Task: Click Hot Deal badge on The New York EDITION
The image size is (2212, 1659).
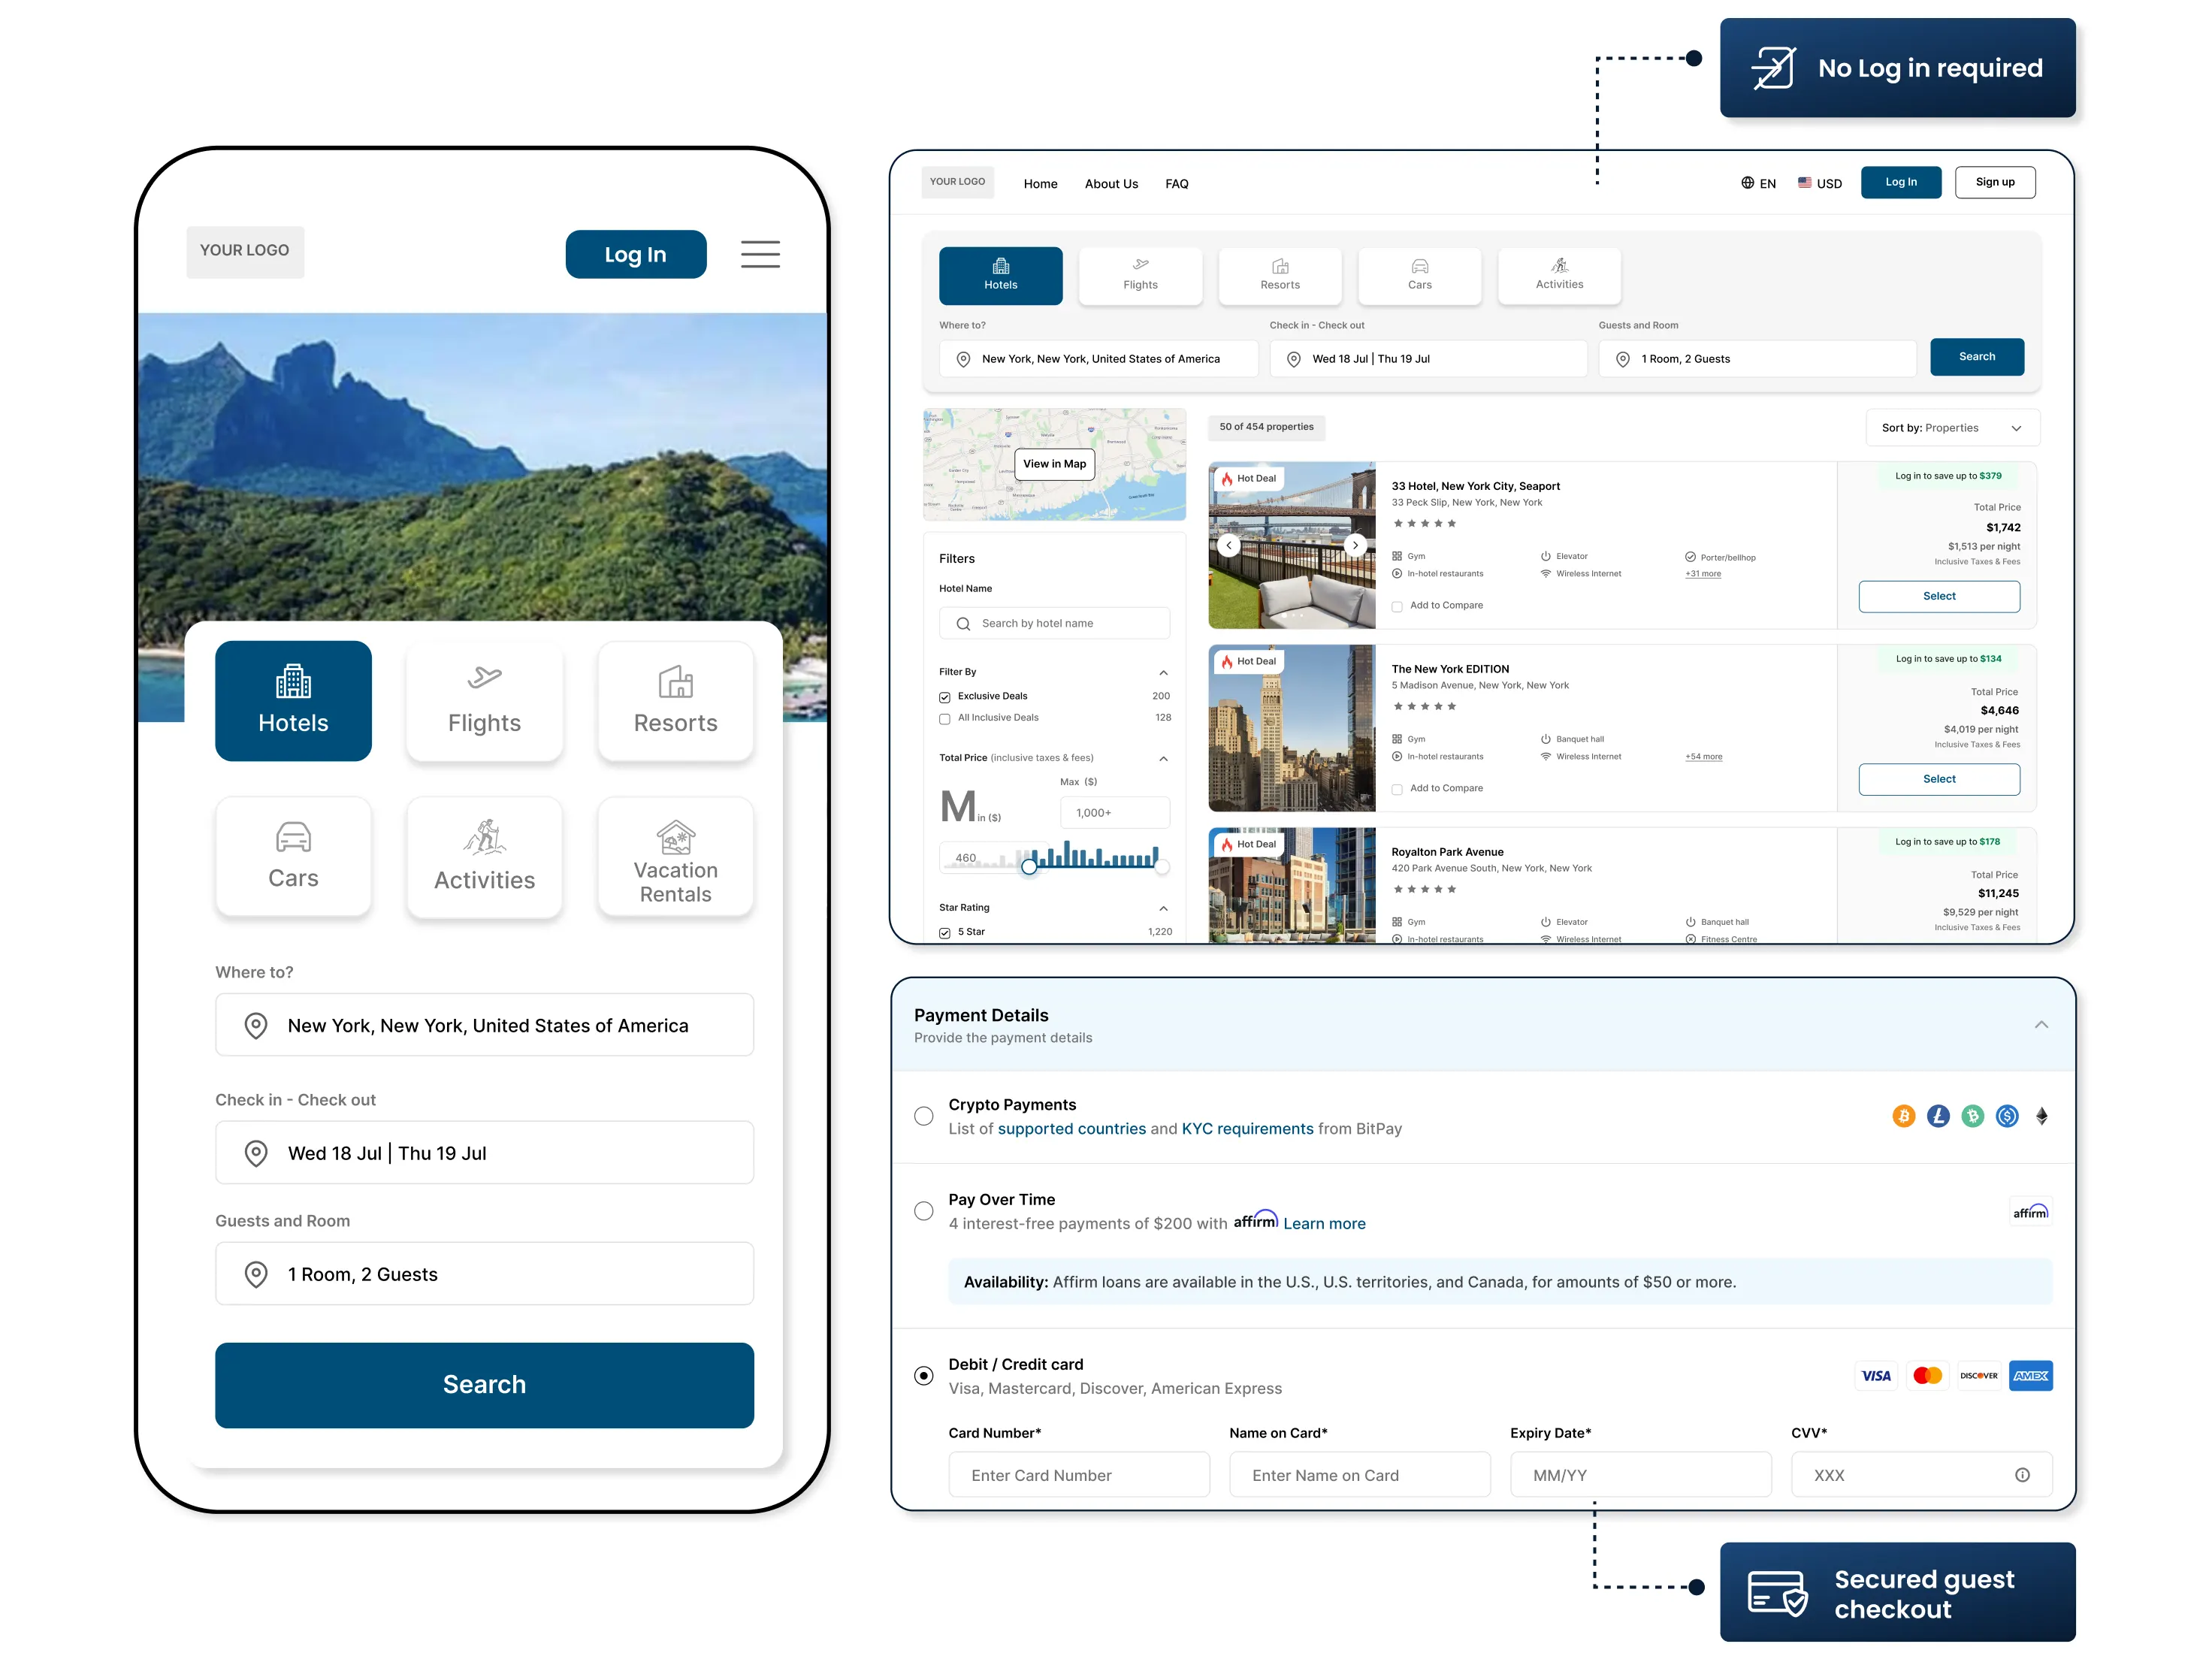Action: (1249, 662)
